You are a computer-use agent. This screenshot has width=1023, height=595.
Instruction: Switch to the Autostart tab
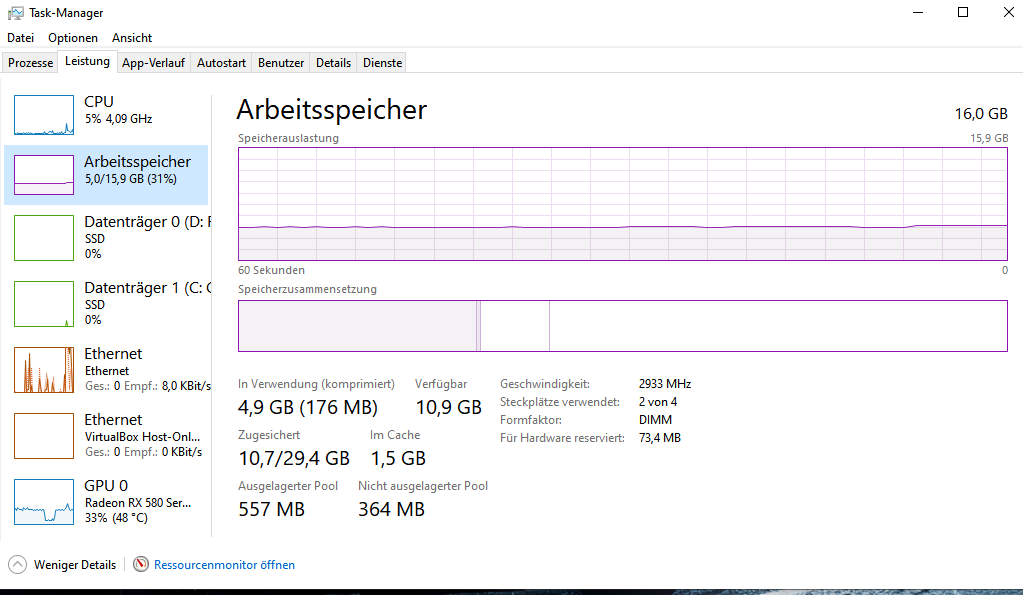(221, 63)
